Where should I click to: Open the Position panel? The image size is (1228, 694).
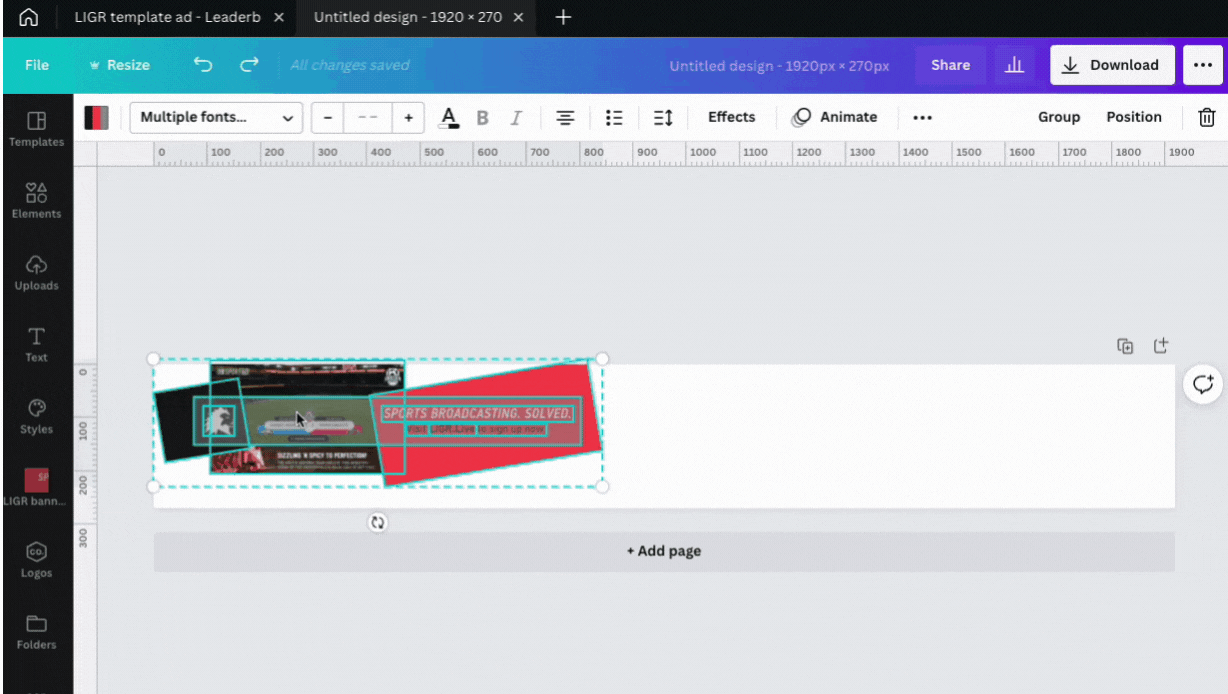point(1134,117)
